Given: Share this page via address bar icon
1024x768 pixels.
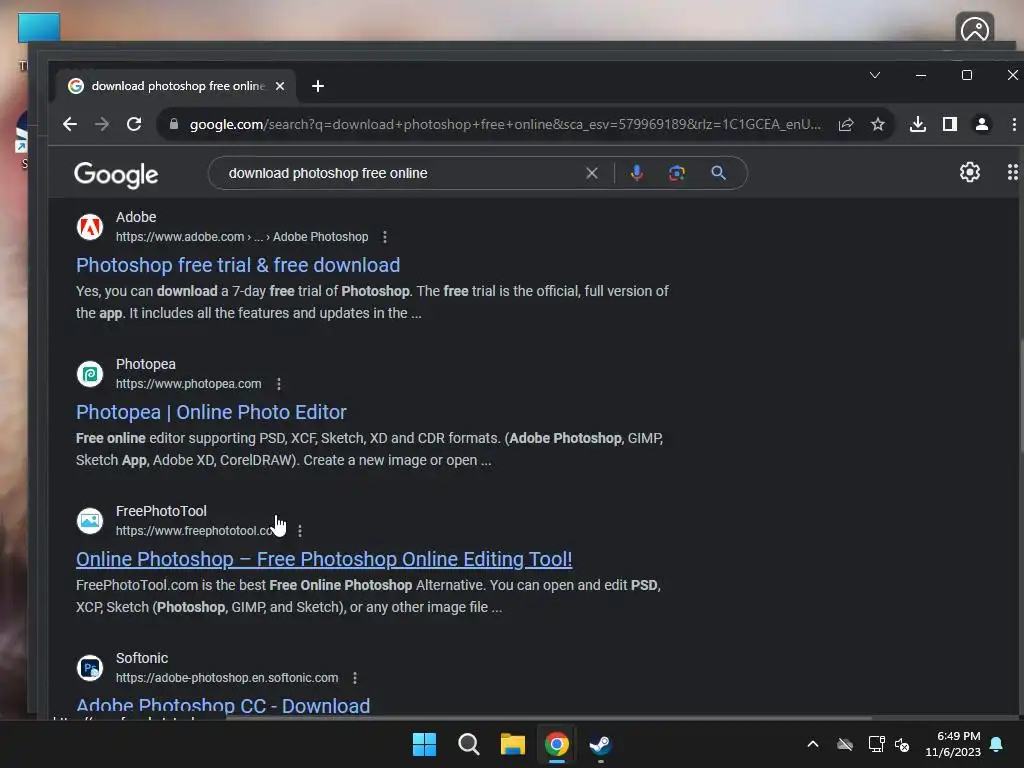Looking at the screenshot, I should tap(846, 124).
